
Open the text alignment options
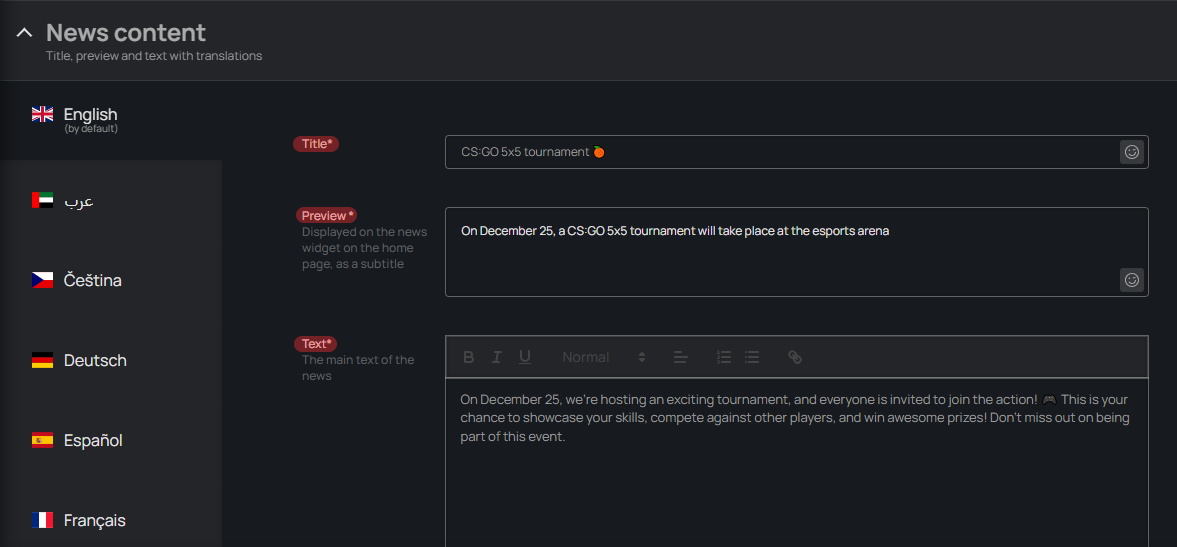pos(681,357)
